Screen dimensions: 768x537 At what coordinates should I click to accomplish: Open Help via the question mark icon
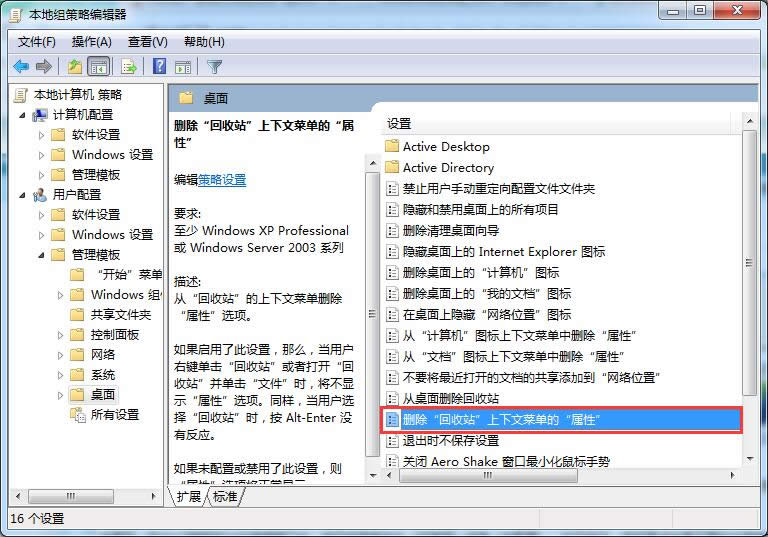point(160,66)
